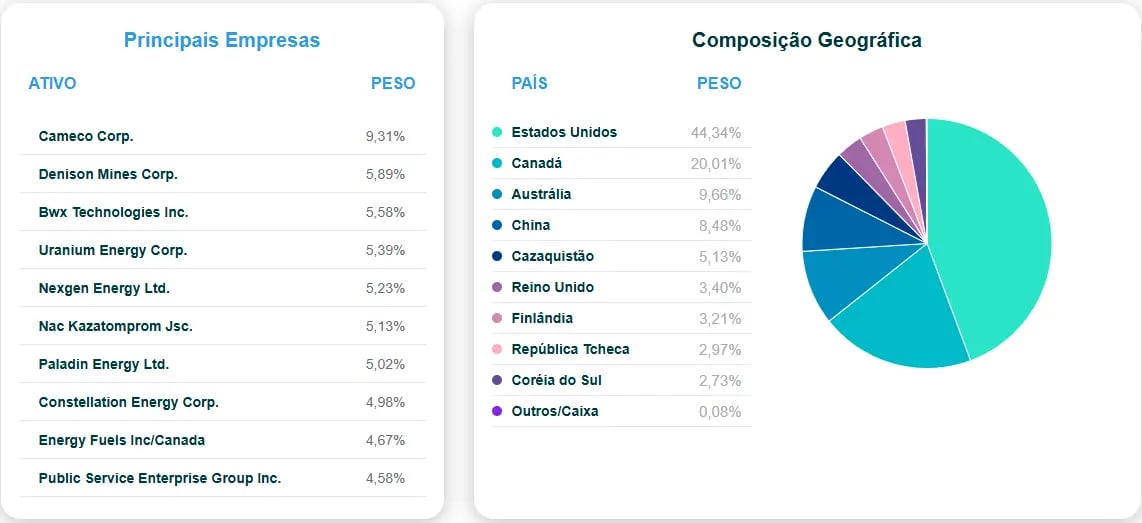Select Denison Mines Corp. entry
This screenshot has height=523, width=1142.
click(x=108, y=174)
